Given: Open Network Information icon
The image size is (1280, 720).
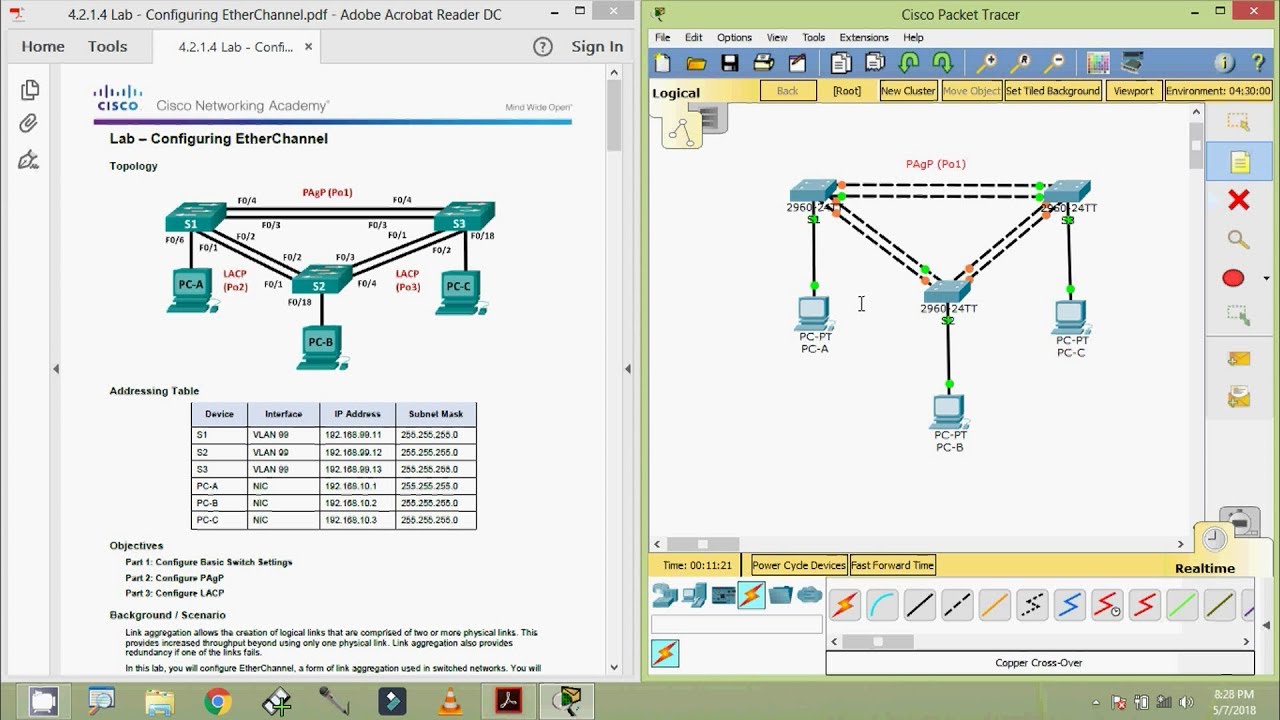Looking at the screenshot, I should [1225, 63].
